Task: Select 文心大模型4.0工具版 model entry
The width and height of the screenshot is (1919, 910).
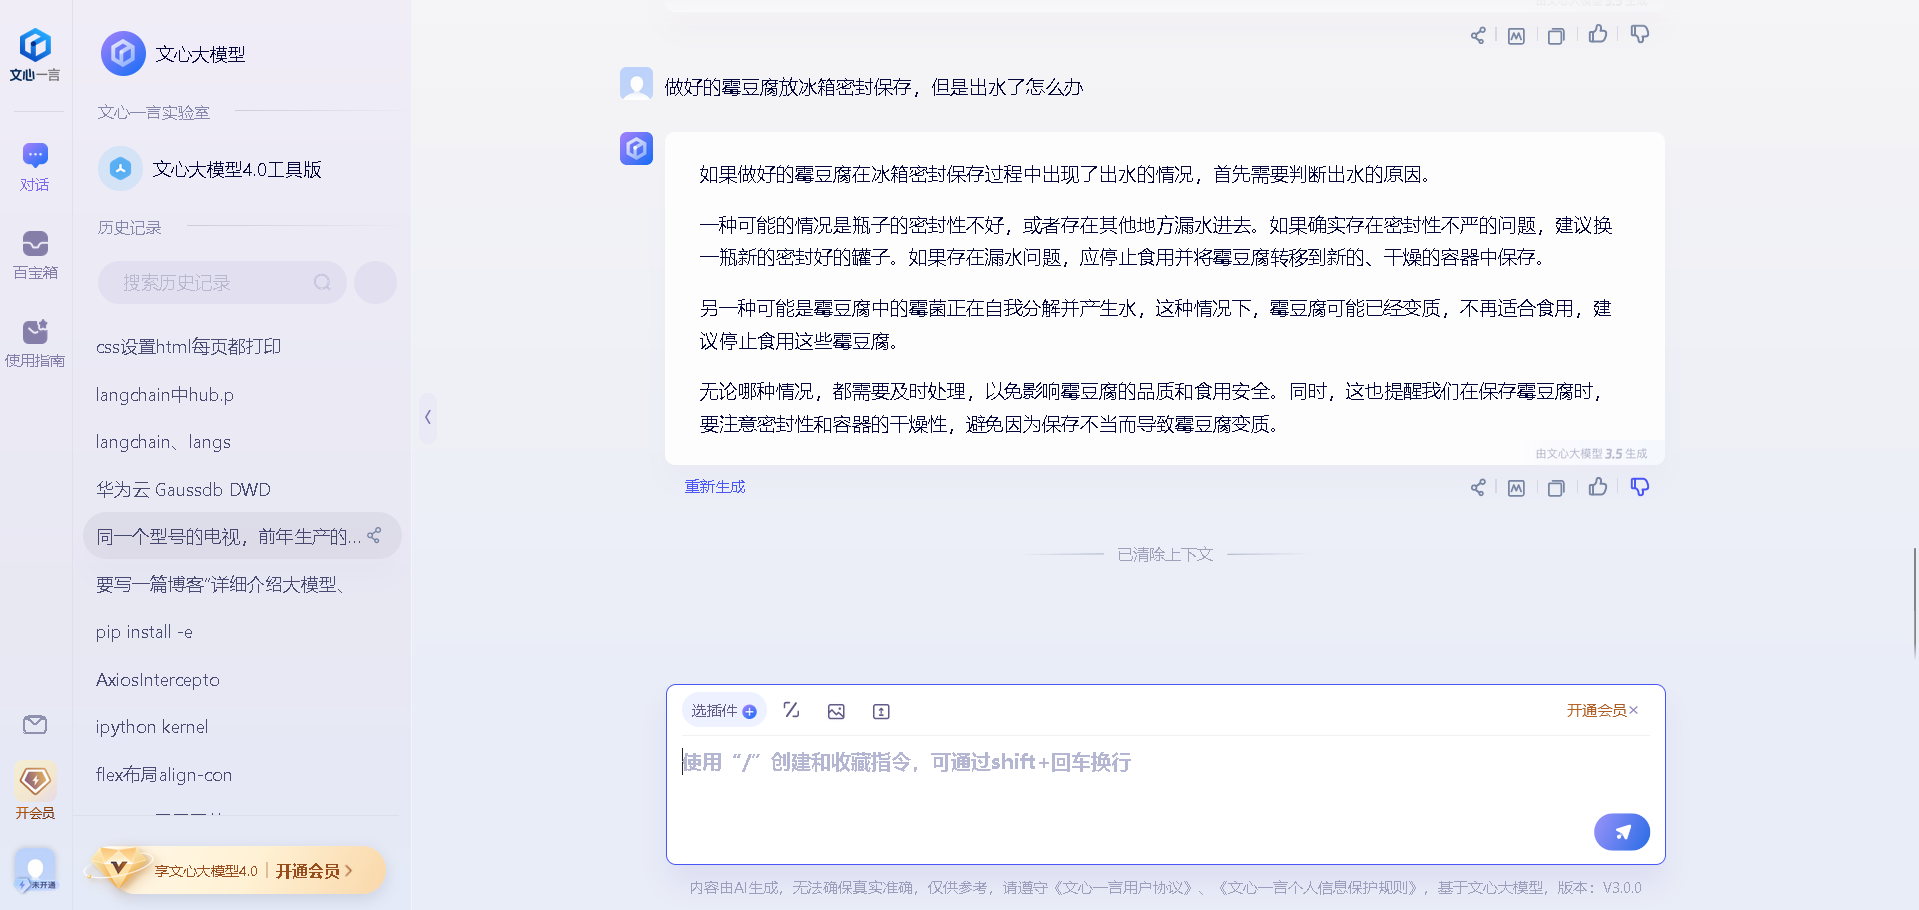Action: point(237,169)
